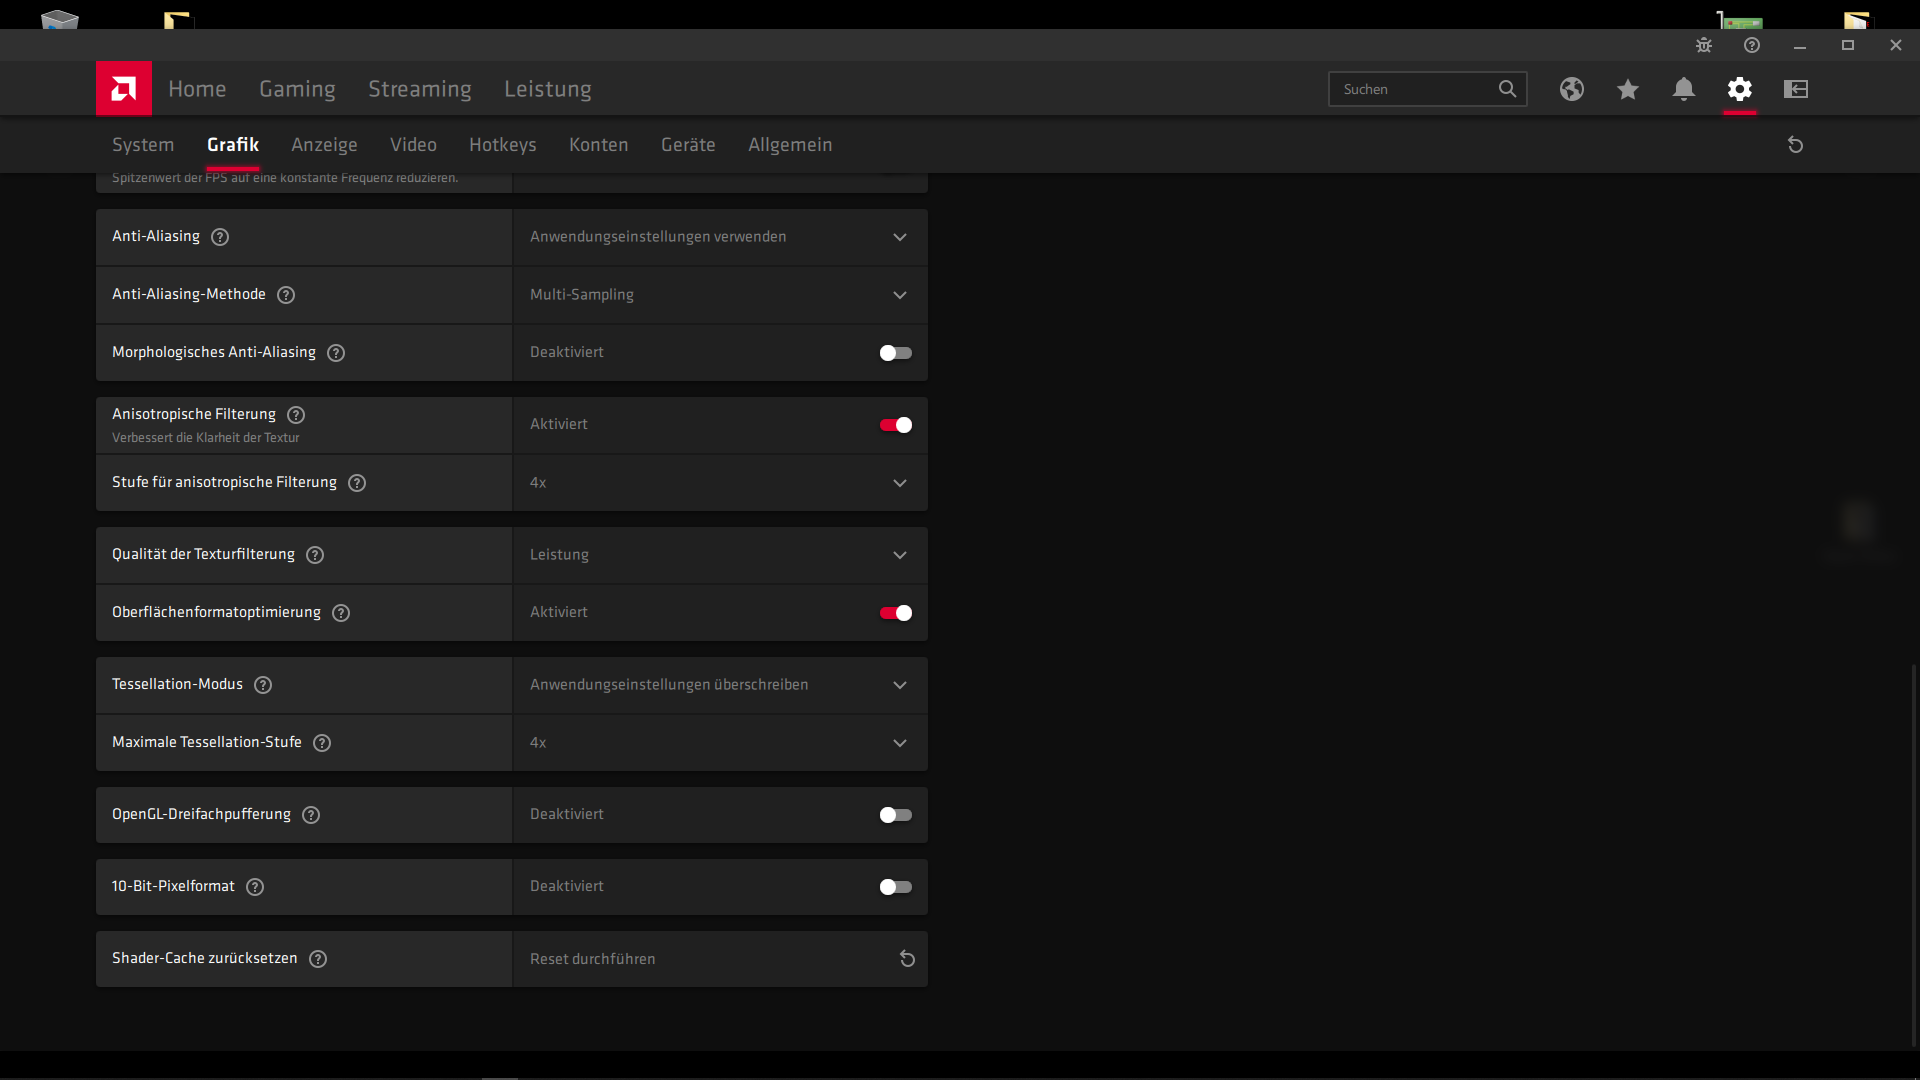
Task: Click the Suchen search field
Action: [x=1410, y=89]
